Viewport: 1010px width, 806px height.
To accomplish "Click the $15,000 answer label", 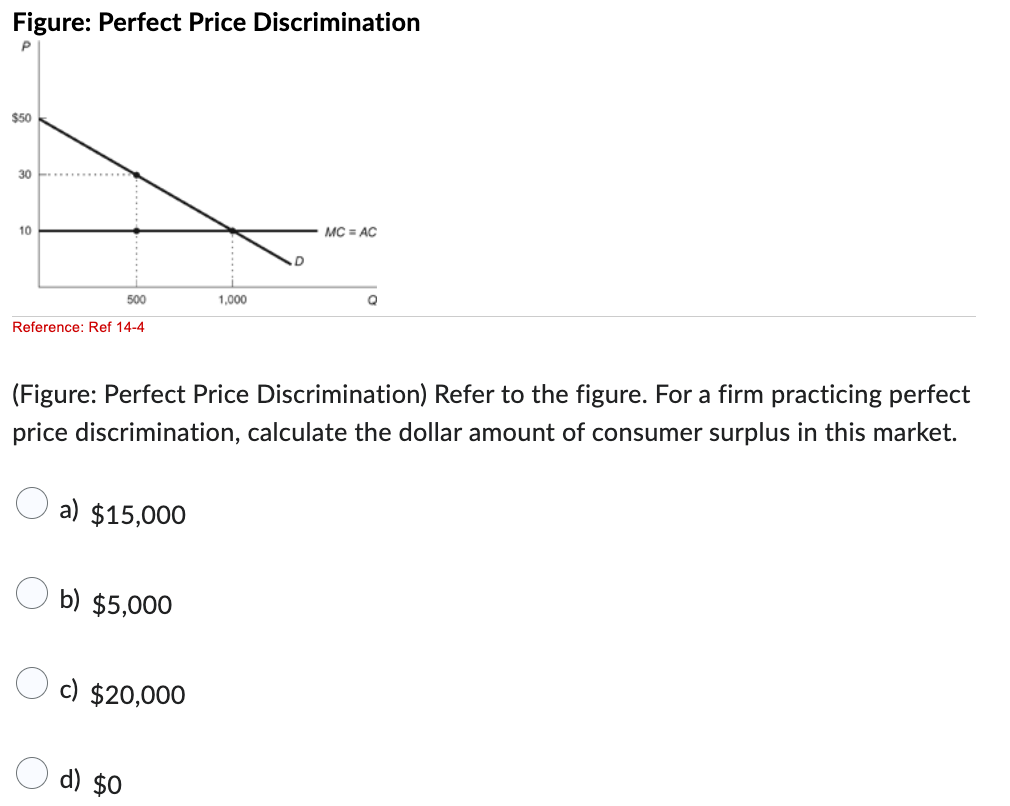I will click(137, 515).
